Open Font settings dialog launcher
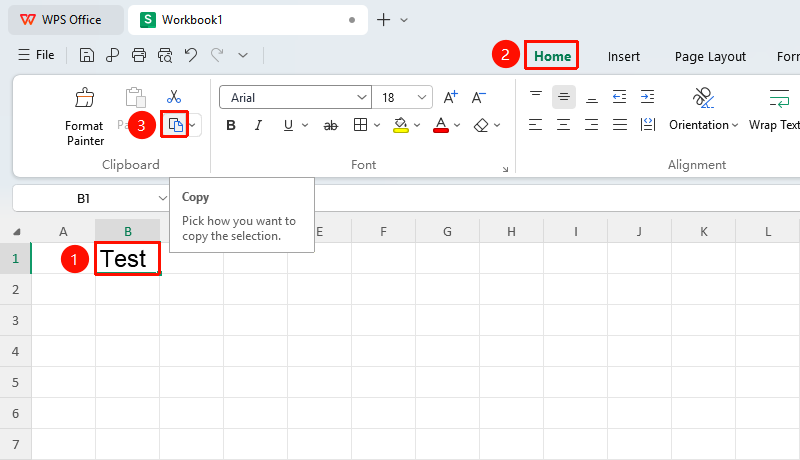800x460 pixels. [505, 169]
